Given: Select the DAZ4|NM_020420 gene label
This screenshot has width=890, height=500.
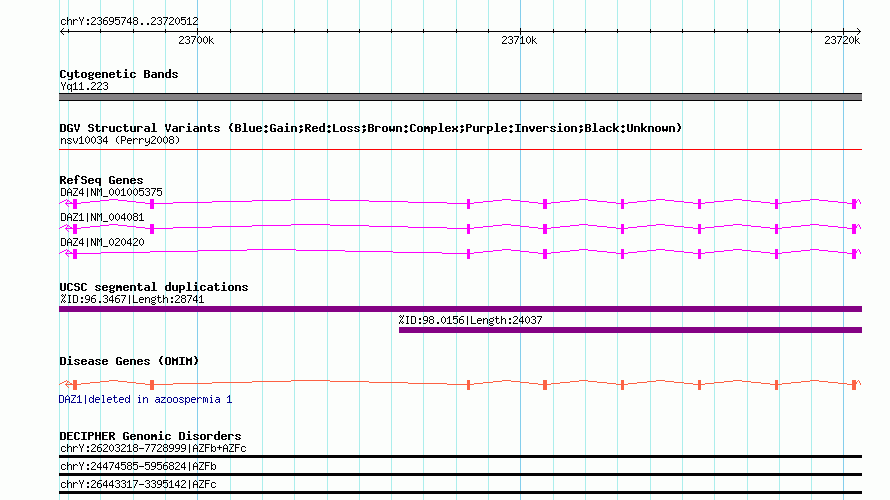Looking at the screenshot, I should (102, 242).
